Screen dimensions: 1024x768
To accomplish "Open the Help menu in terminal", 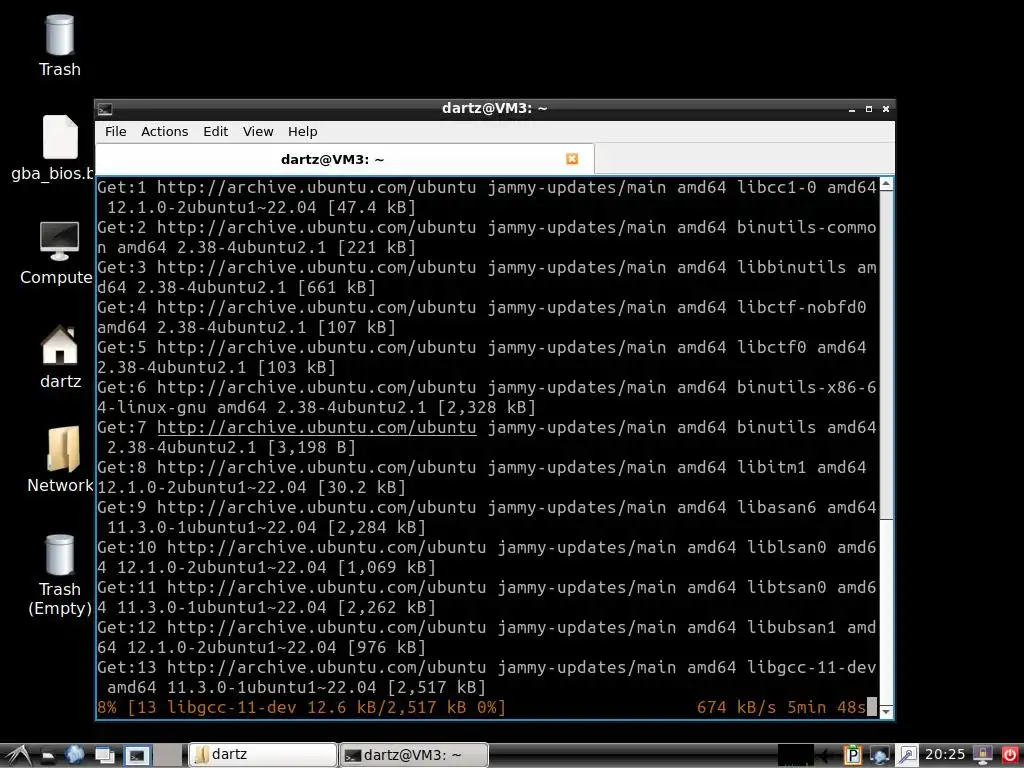I will [302, 131].
